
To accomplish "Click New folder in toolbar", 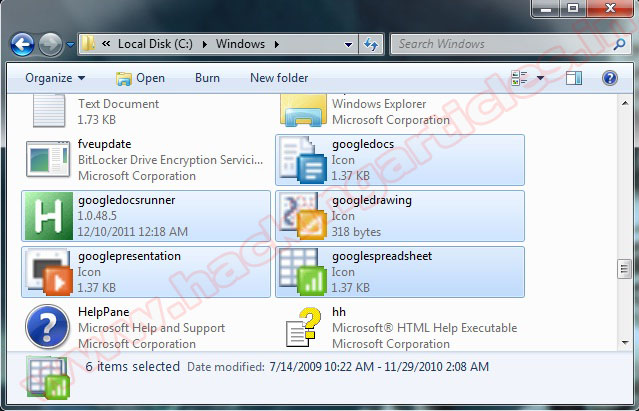I will pos(279,78).
